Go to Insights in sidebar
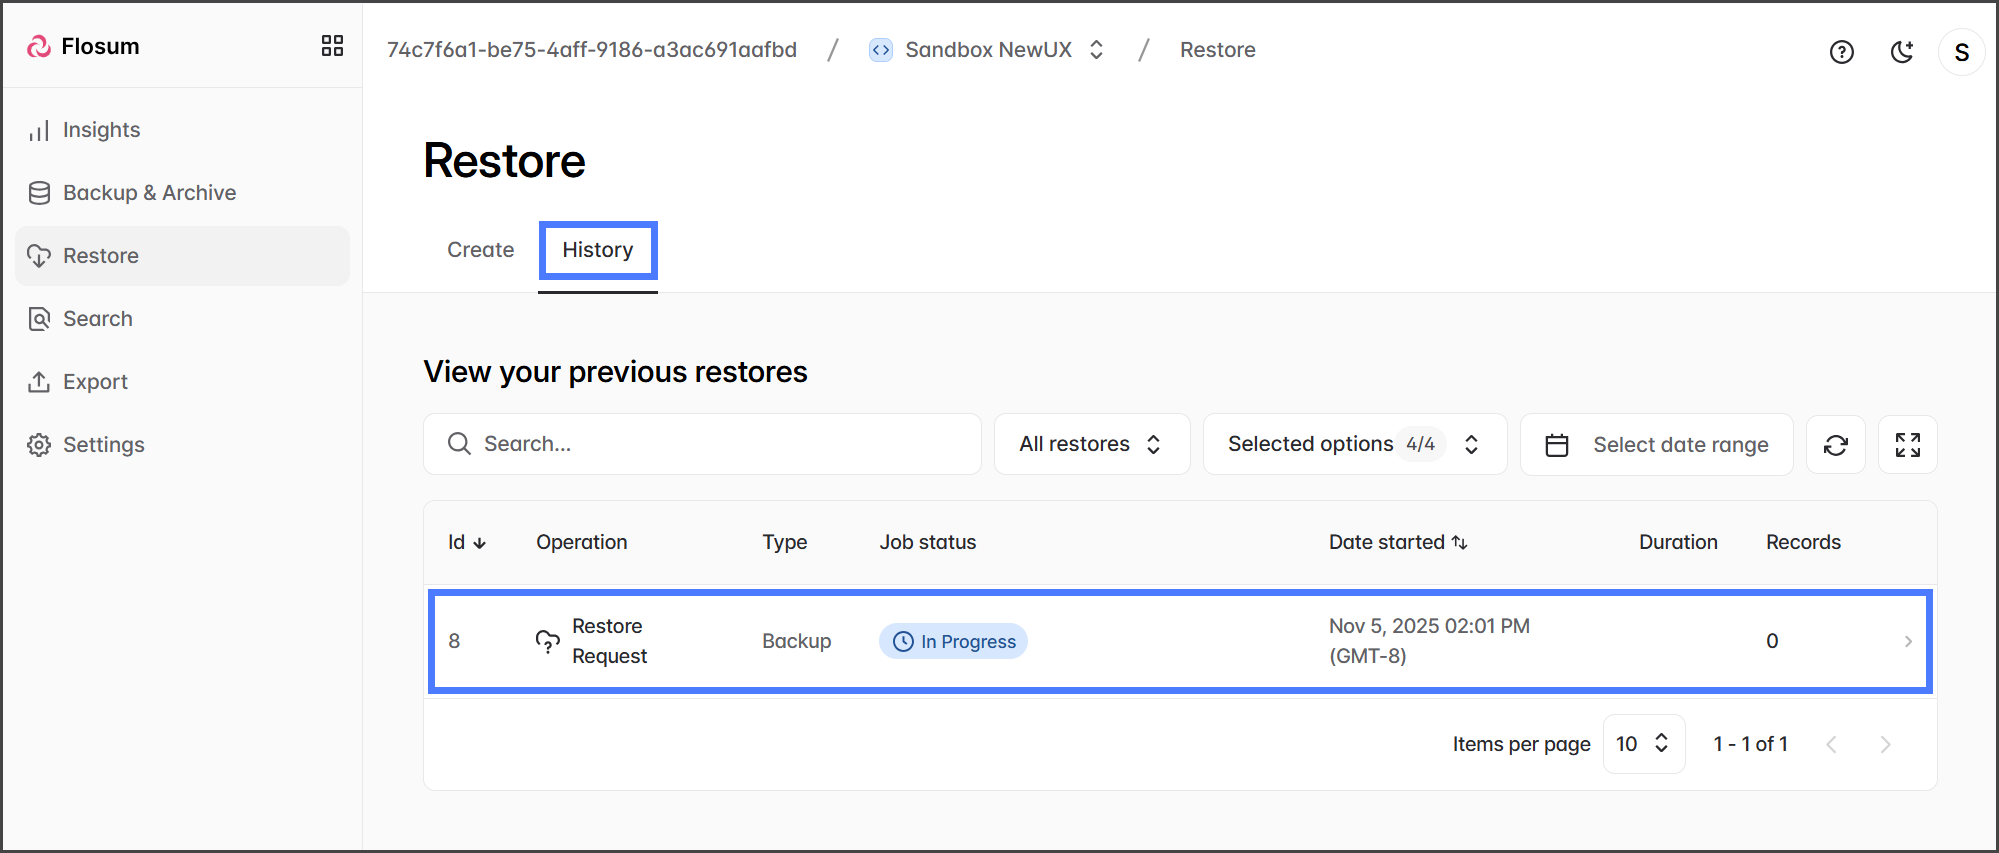Screen dimensions: 1999x853 (x=101, y=130)
